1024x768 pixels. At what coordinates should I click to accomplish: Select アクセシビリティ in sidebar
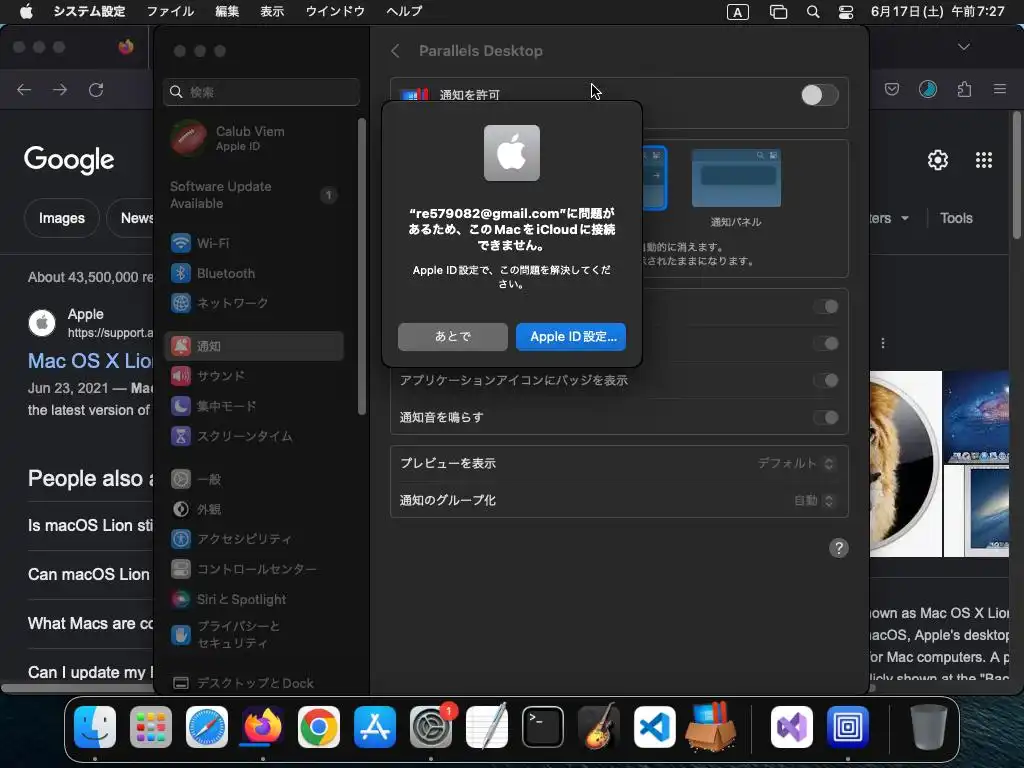[253, 539]
